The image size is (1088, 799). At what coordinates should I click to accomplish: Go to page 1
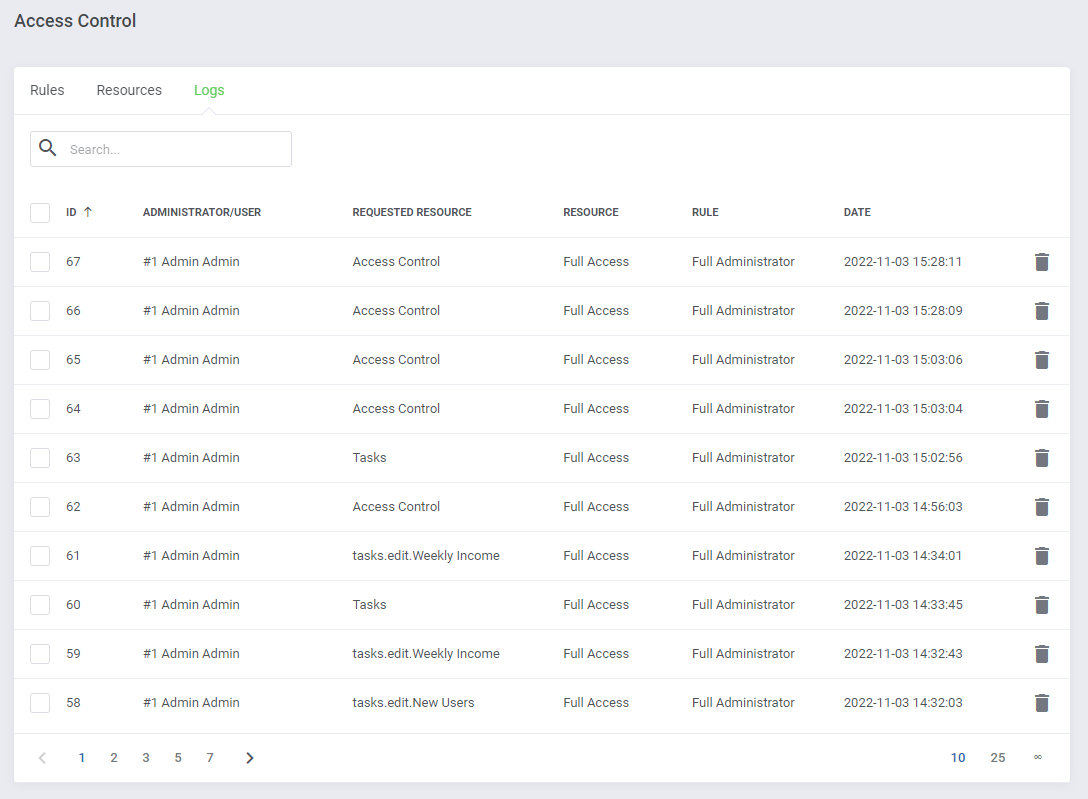click(82, 758)
